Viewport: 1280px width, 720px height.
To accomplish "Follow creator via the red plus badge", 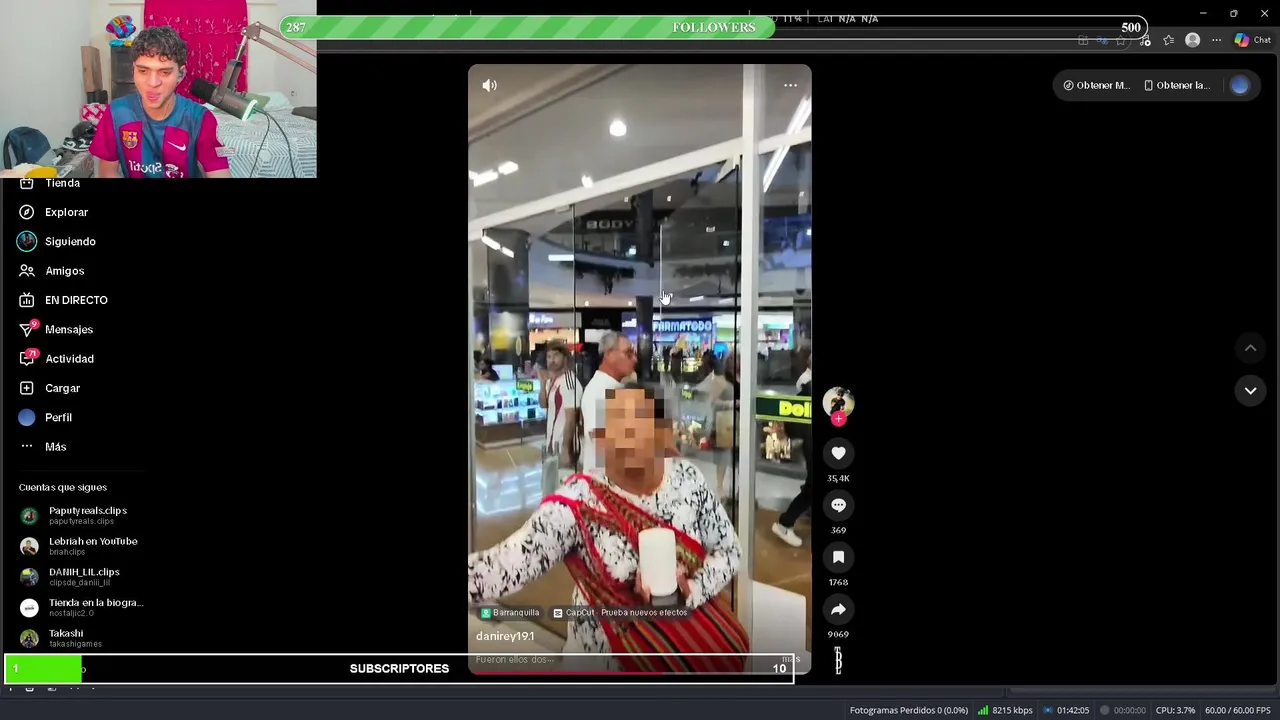I will (x=838, y=419).
